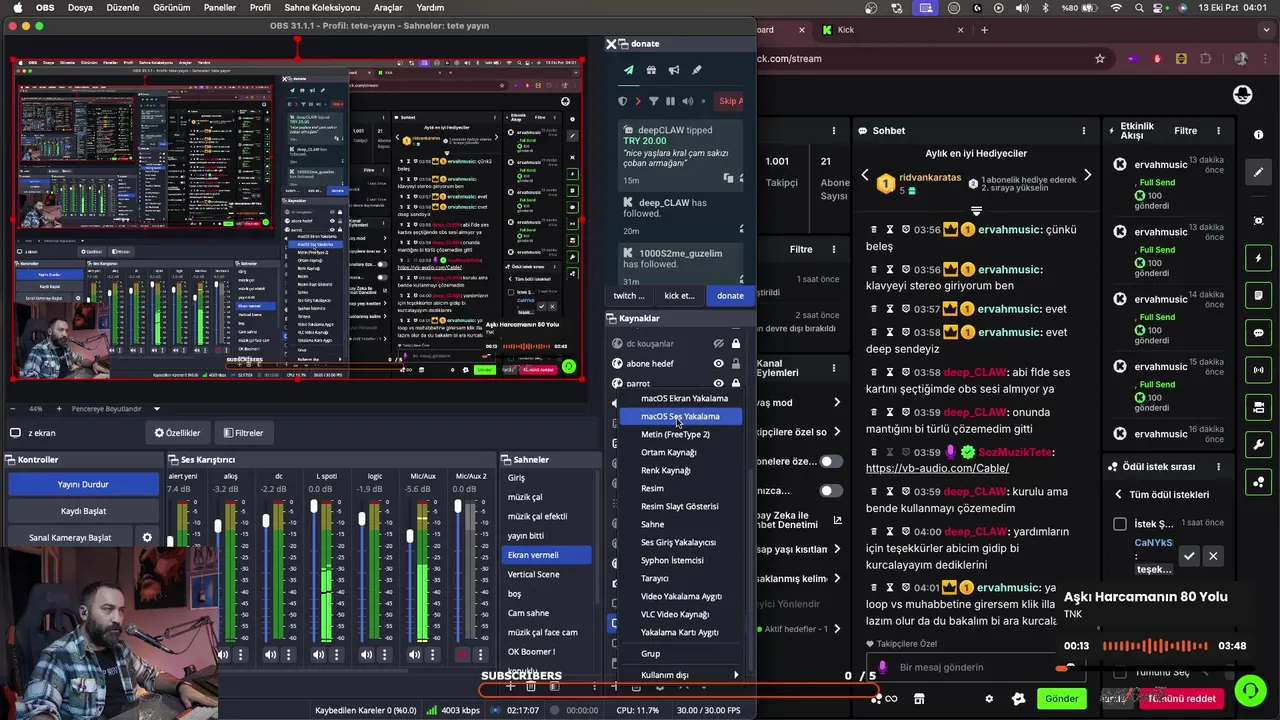Image resolution: width=1280 pixels, height=720 pixels.
Task: Click the funnel filter icon in donate dock
Action: tap(654, 101)
